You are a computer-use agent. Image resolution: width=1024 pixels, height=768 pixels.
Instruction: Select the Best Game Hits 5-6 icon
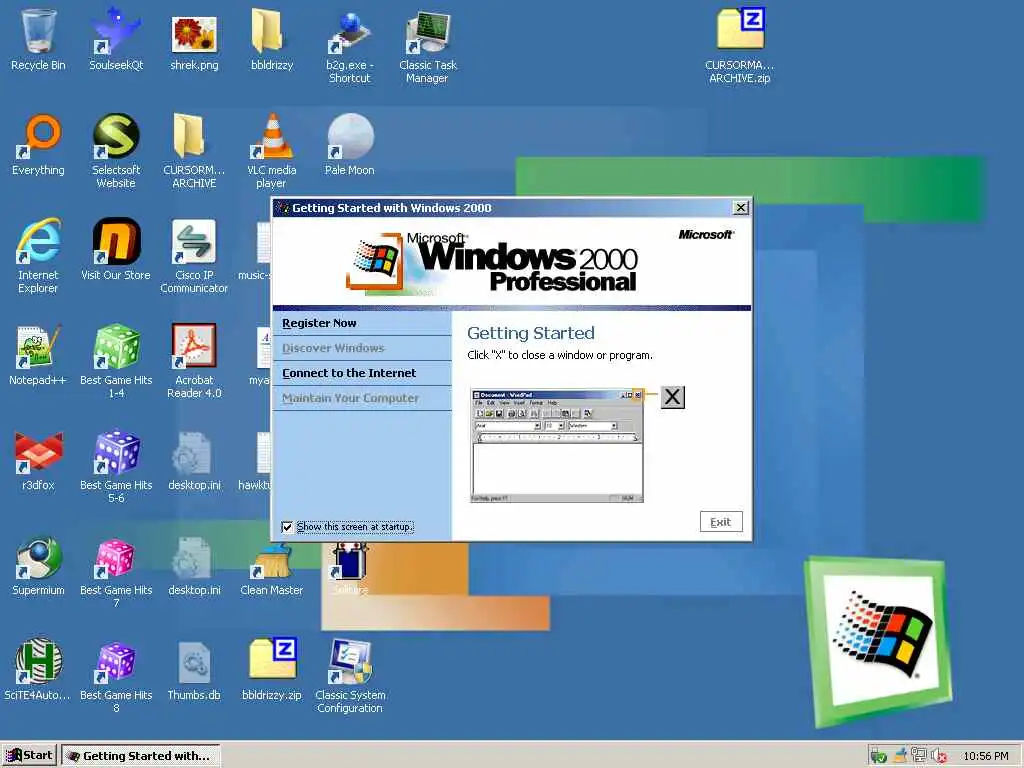point(116,452)
